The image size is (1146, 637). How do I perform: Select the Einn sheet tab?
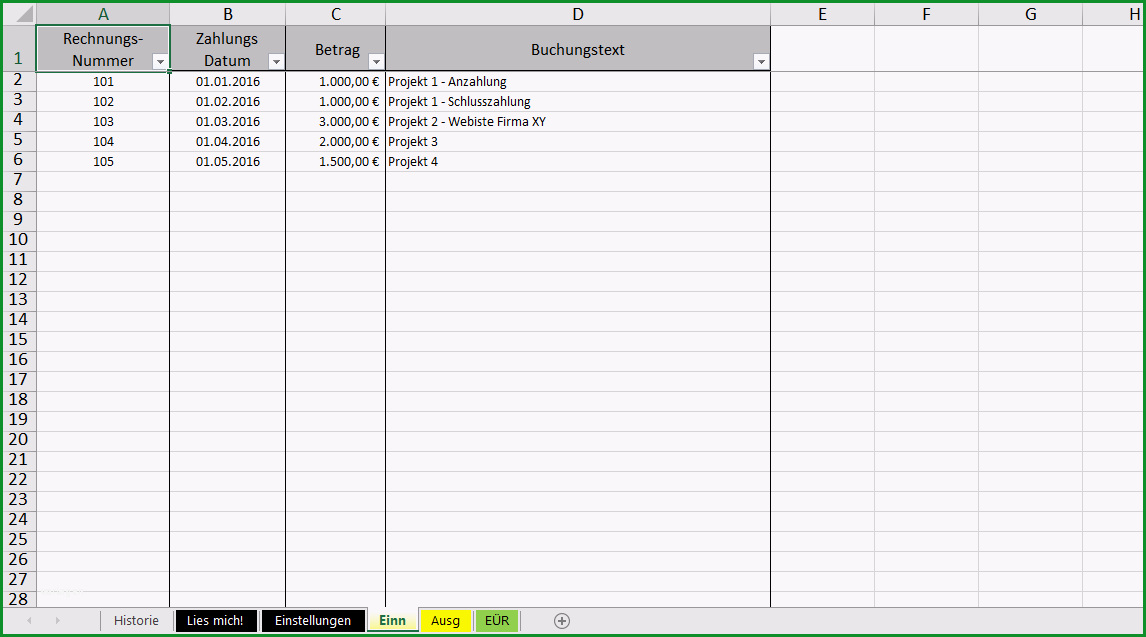coord(392,621)
